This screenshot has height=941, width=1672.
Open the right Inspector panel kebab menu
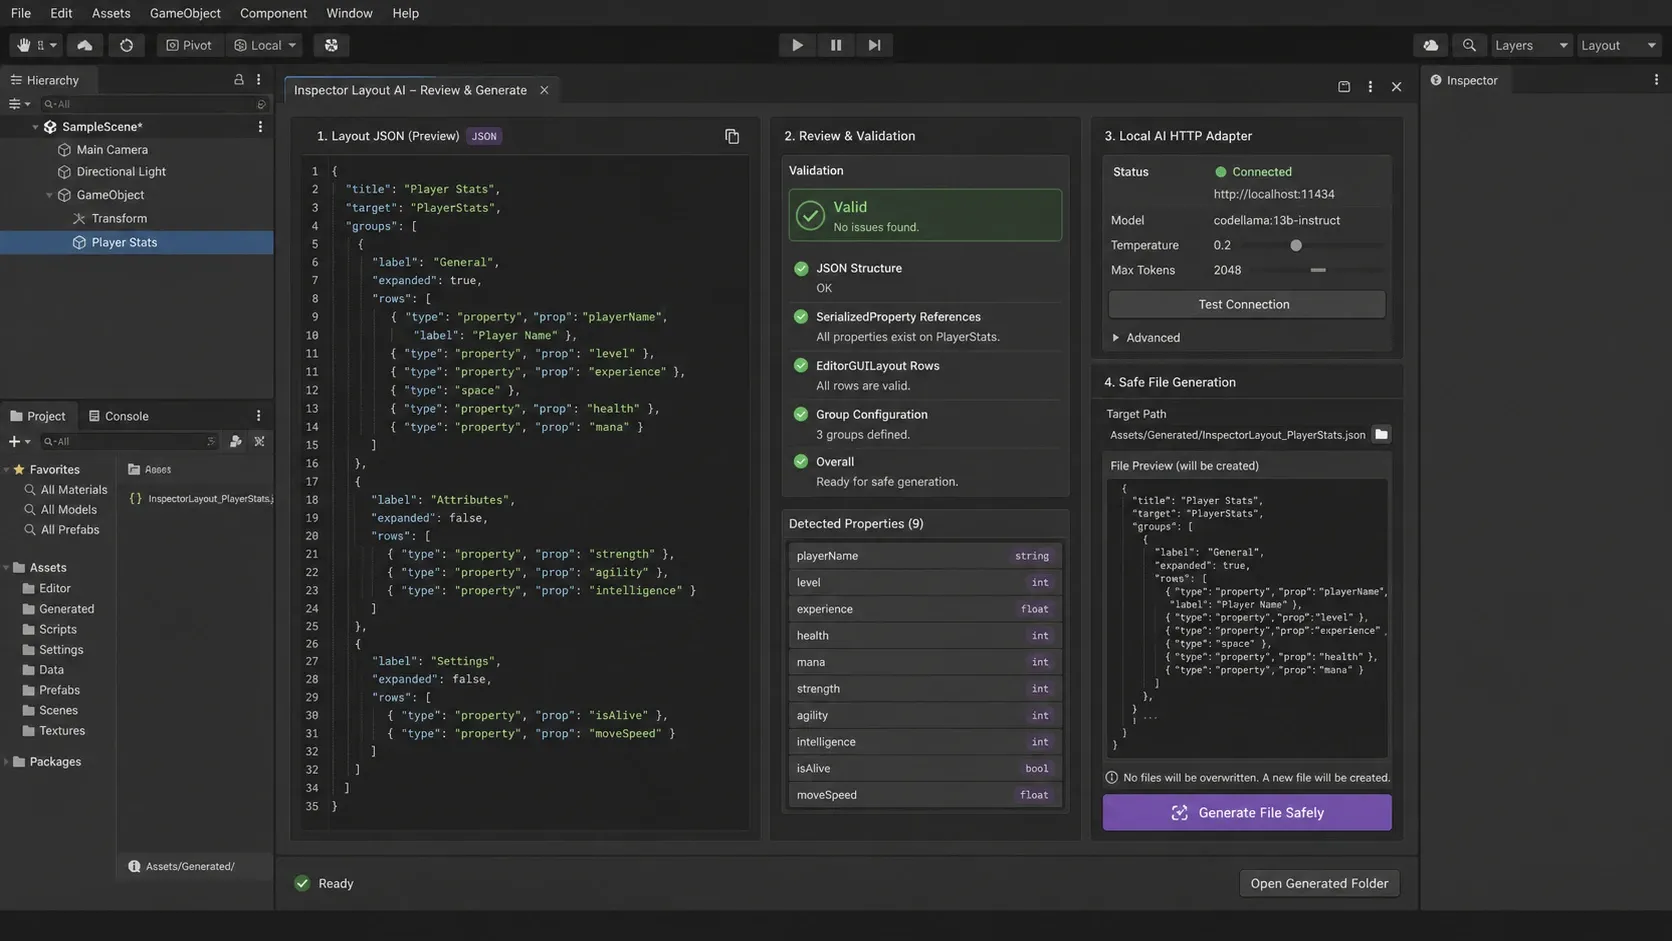(1656, 80)
